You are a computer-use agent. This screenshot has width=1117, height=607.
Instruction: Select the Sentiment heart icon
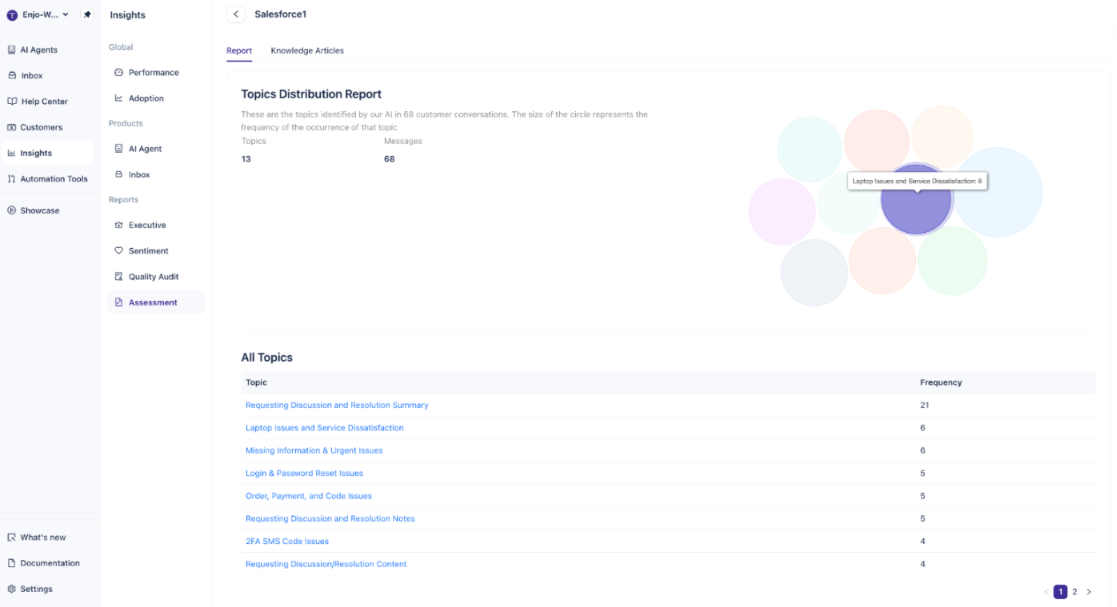118,251
